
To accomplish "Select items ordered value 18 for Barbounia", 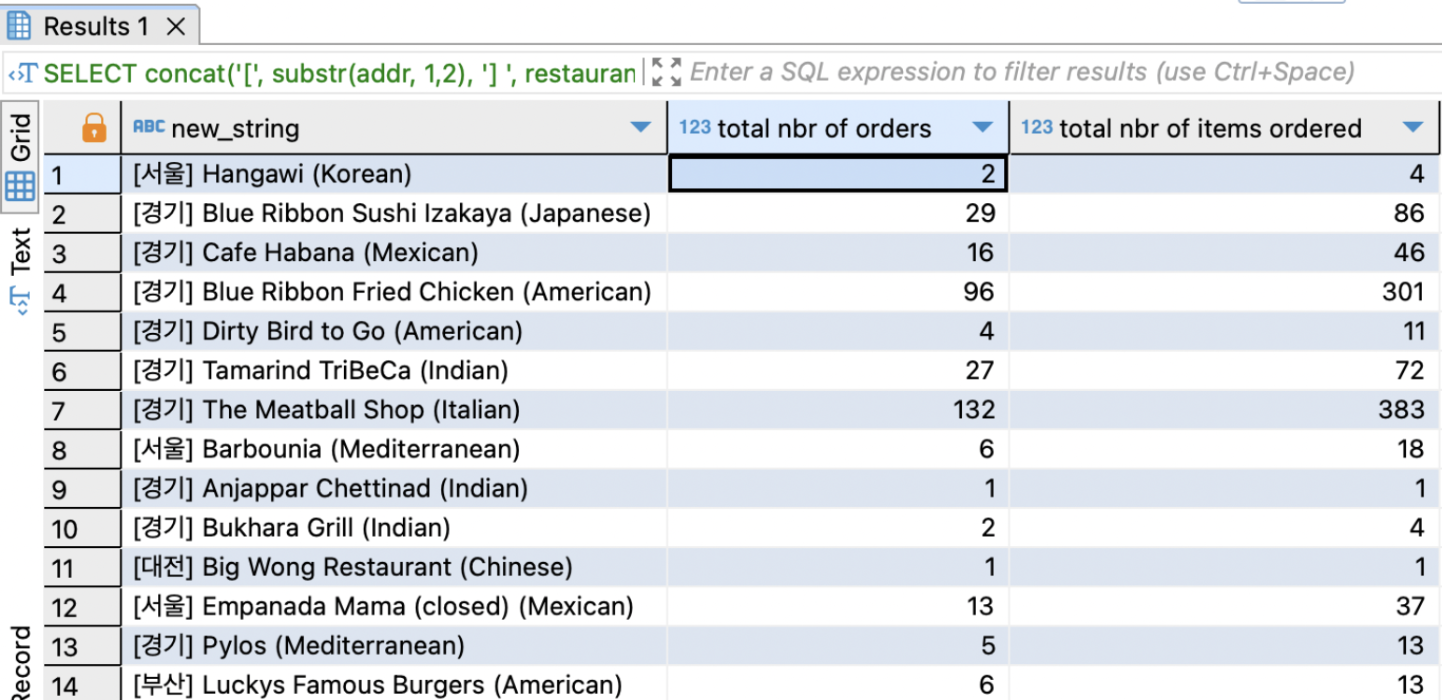I will (1225, 450).
